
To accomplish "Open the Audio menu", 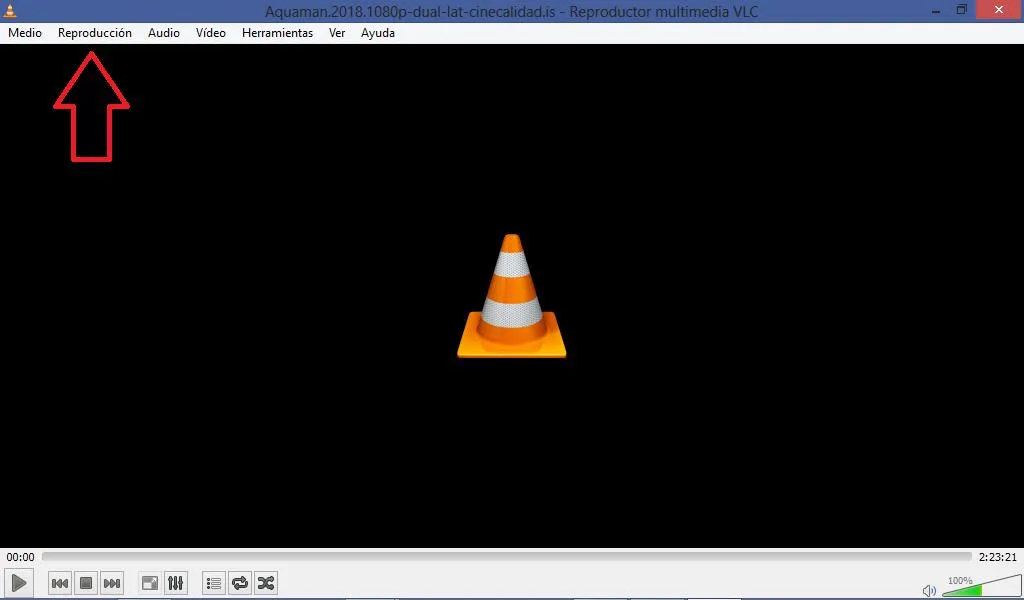I will tap(163, 32).
